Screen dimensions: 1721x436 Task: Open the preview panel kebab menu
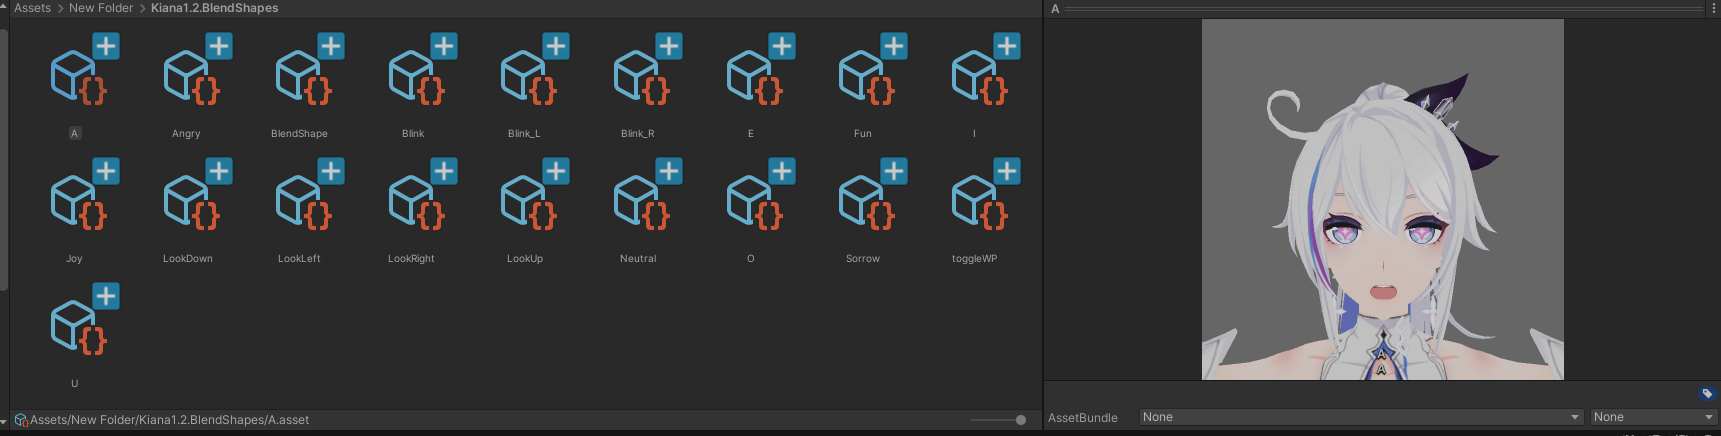tap(1713, 8)
